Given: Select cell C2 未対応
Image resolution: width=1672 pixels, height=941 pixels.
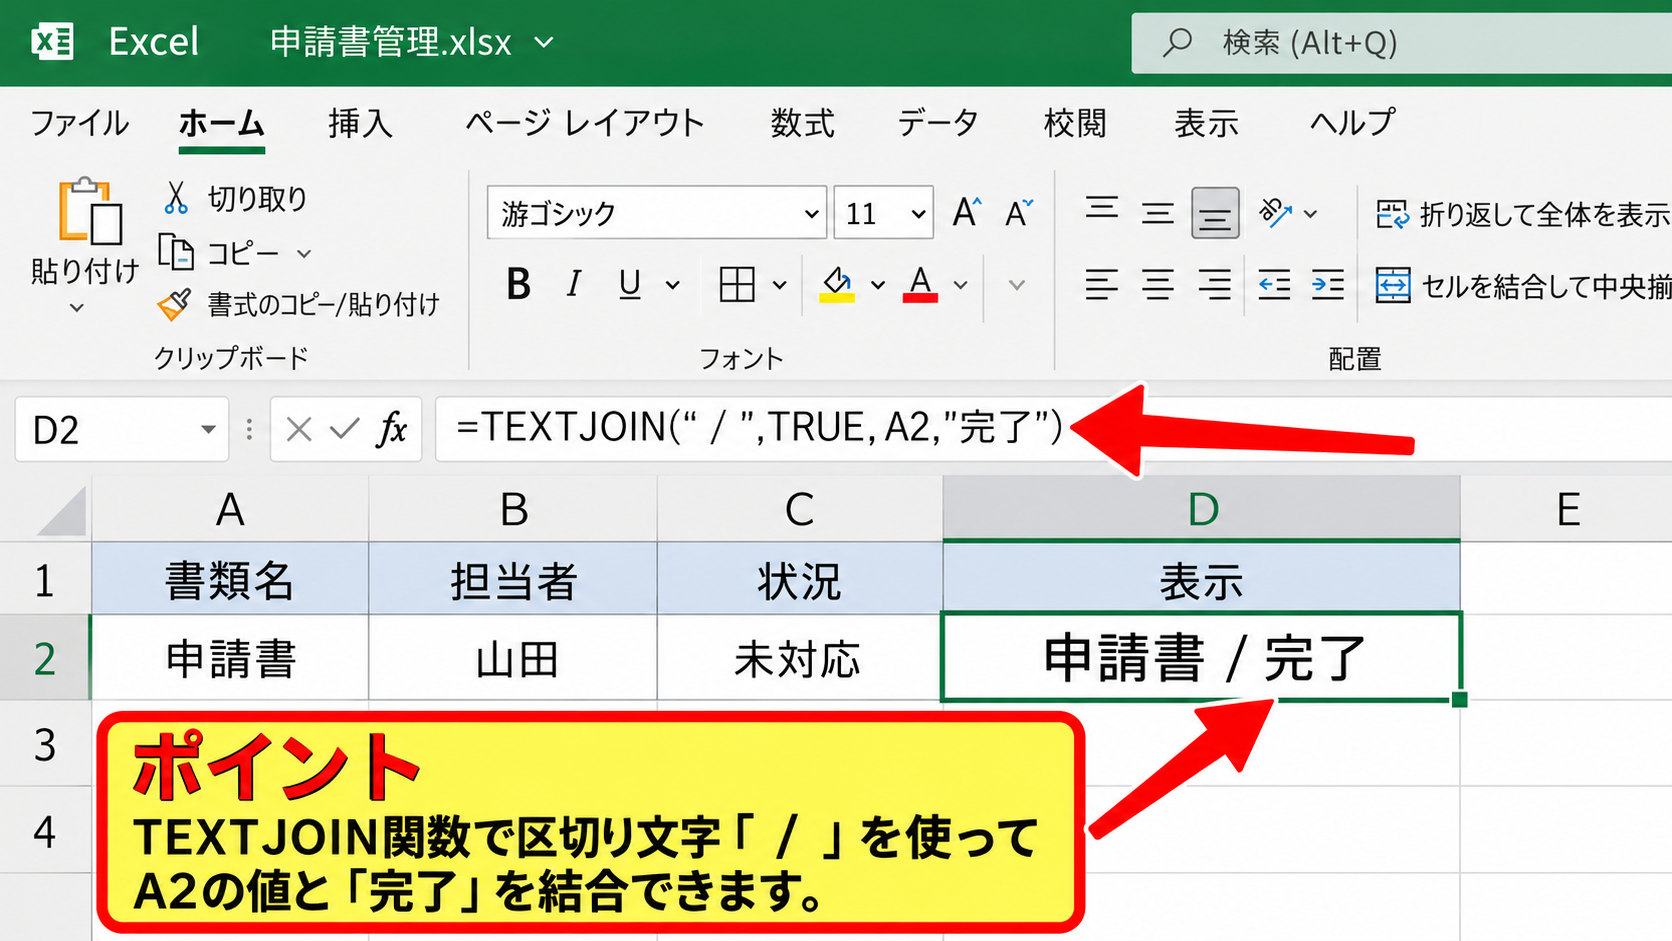Looking at the screenshot, I should coord(799,659).
